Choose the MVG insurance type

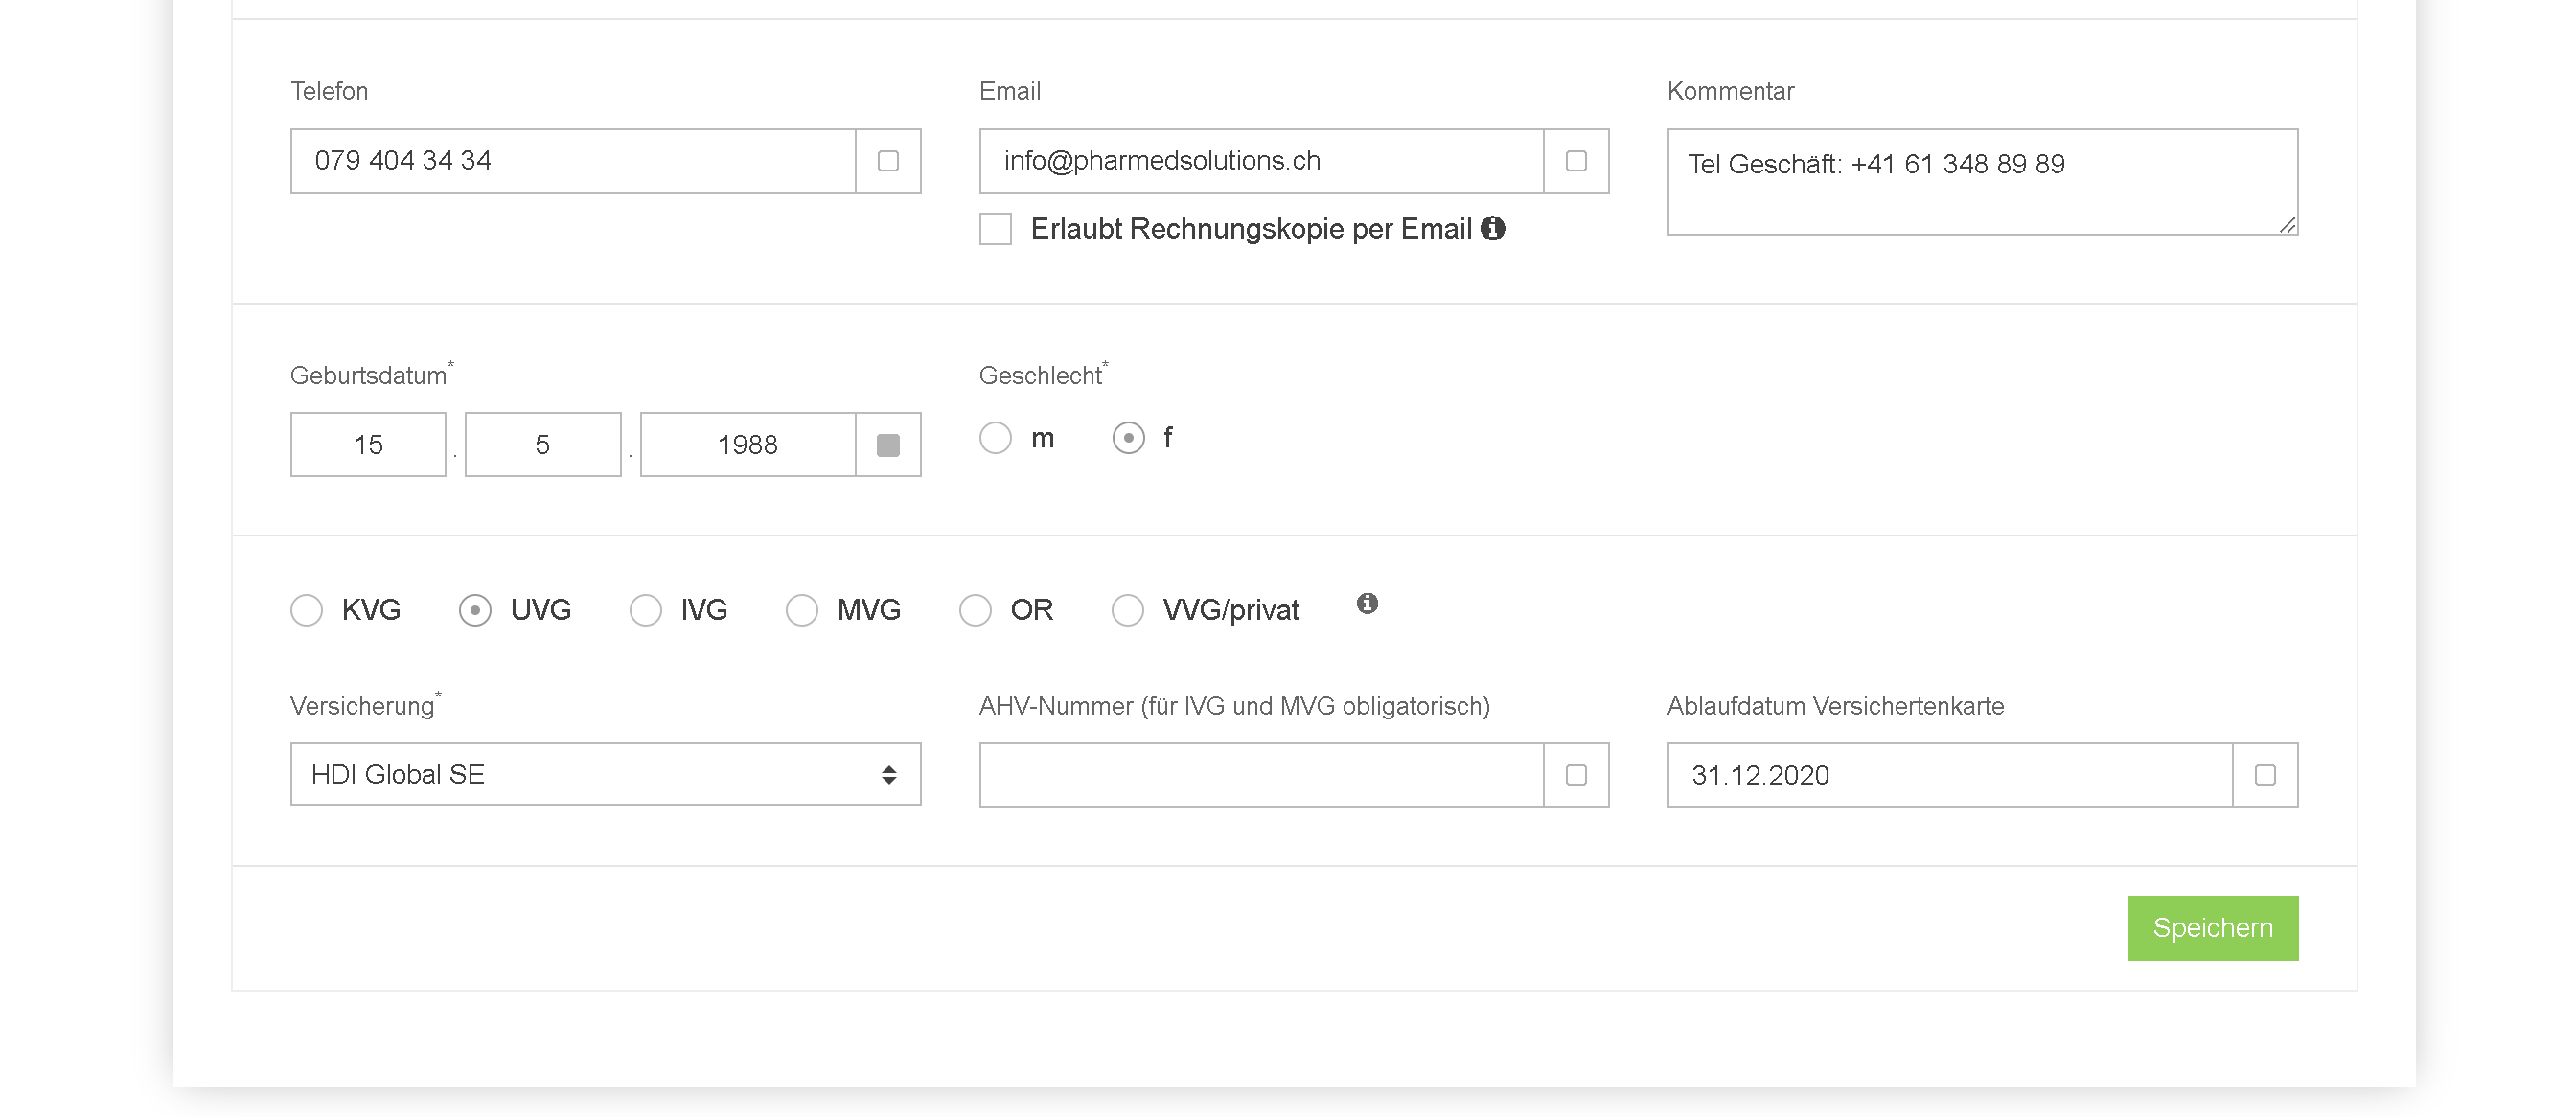pos(802,610)
